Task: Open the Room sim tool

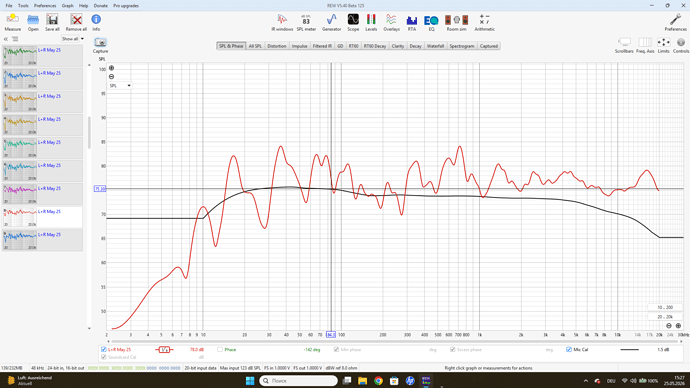Action: click(456, 22)
